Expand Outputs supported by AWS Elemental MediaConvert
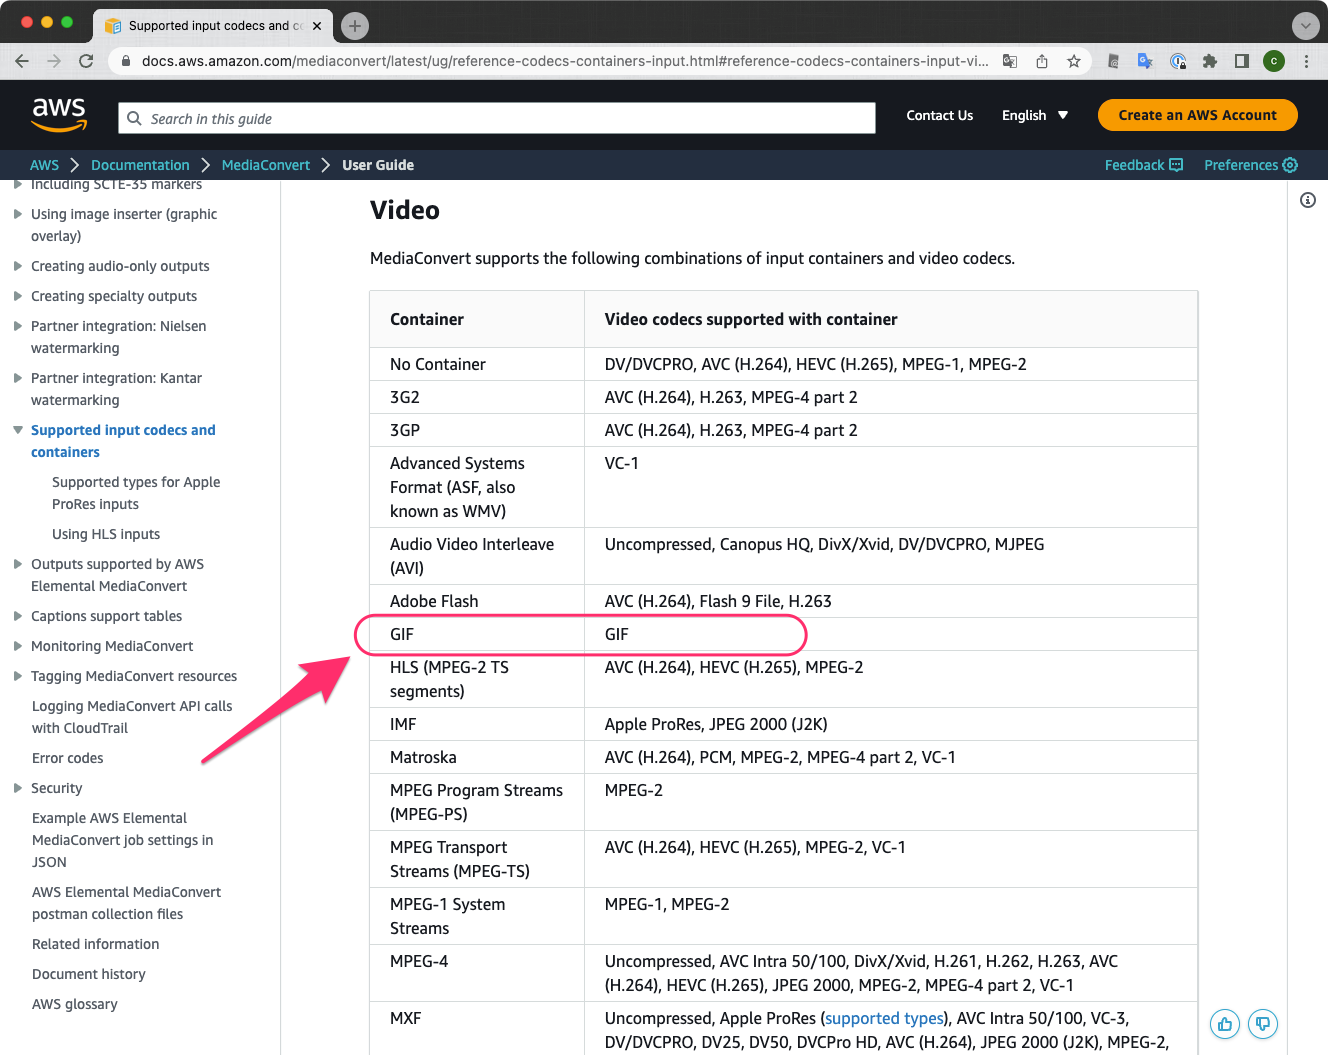Screen dimensions: 1328x1055 [x=18, y=564]
